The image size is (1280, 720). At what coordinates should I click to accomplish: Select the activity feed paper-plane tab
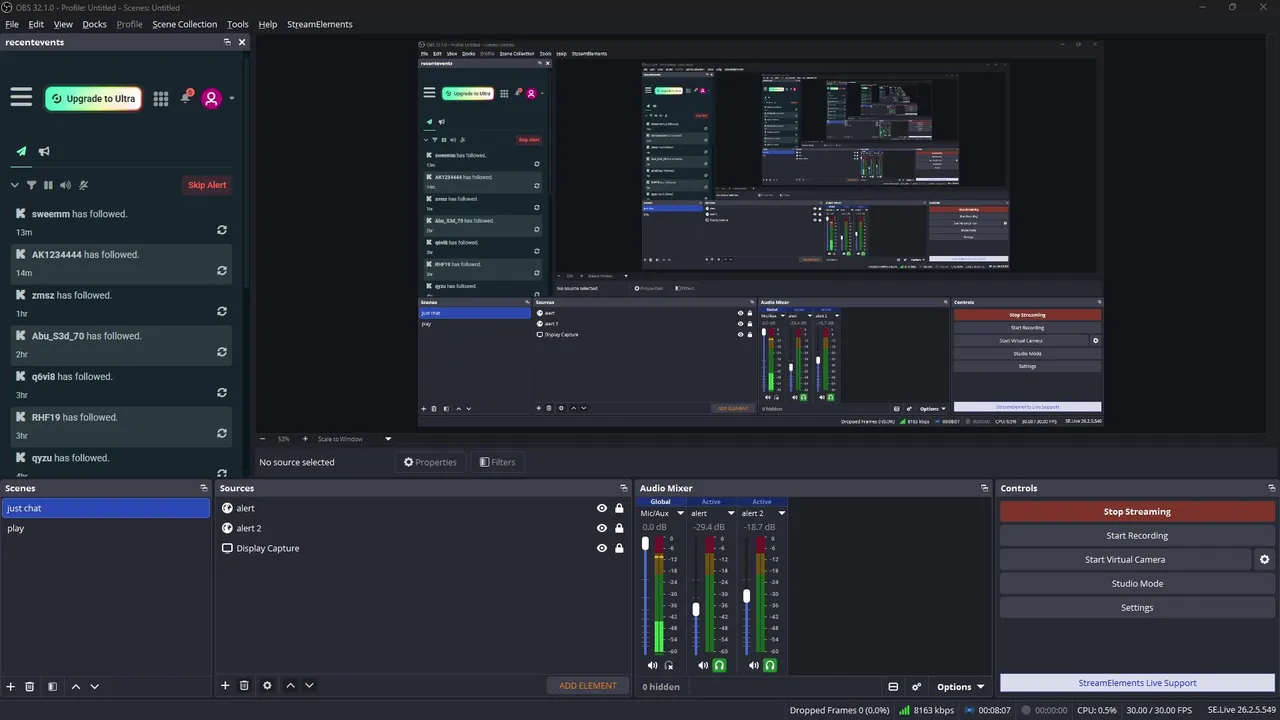point(21,152)
